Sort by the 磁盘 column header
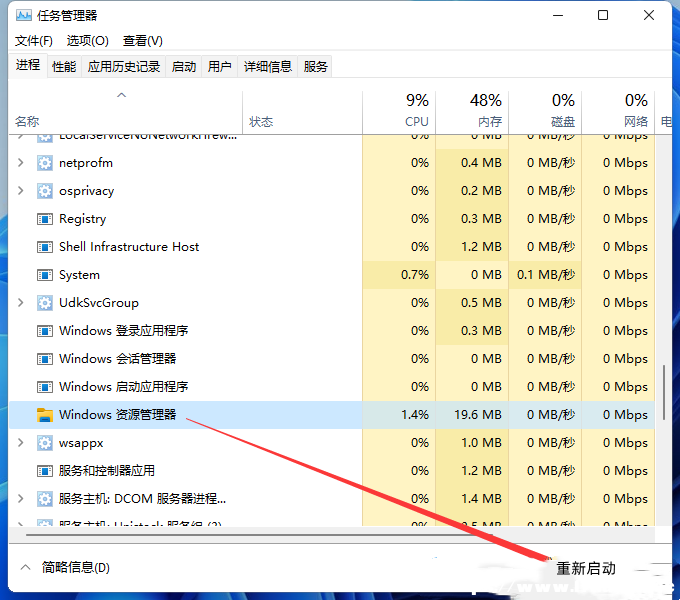 [x=545, y=113]
